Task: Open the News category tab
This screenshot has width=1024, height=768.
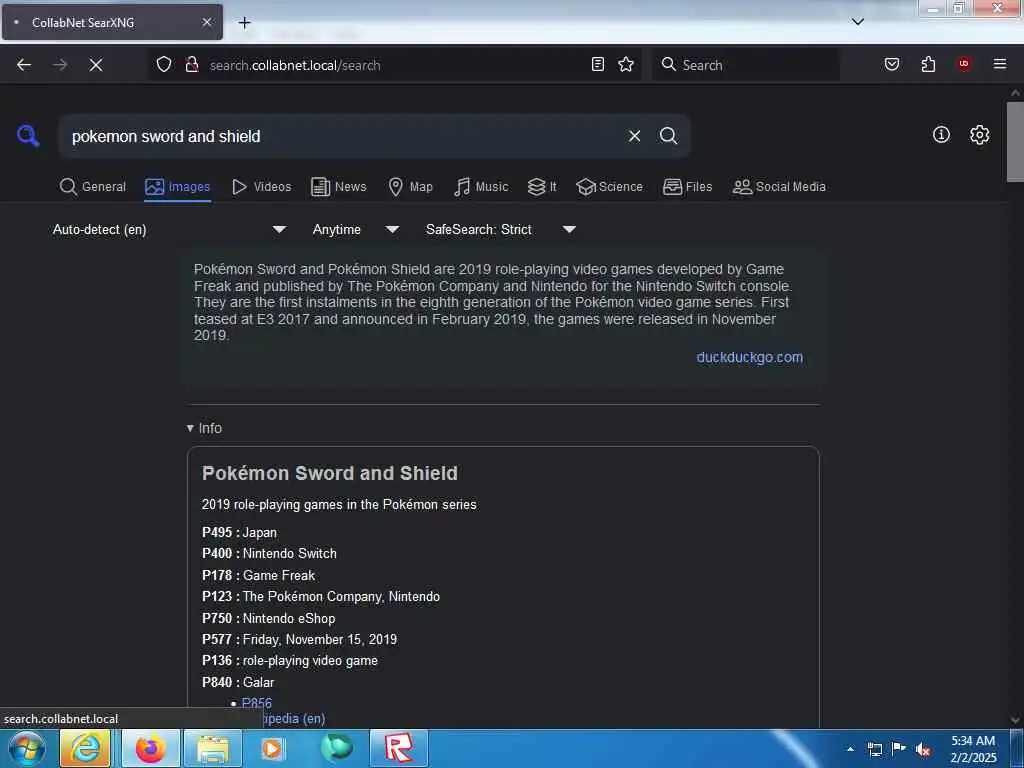Action: 339,187
